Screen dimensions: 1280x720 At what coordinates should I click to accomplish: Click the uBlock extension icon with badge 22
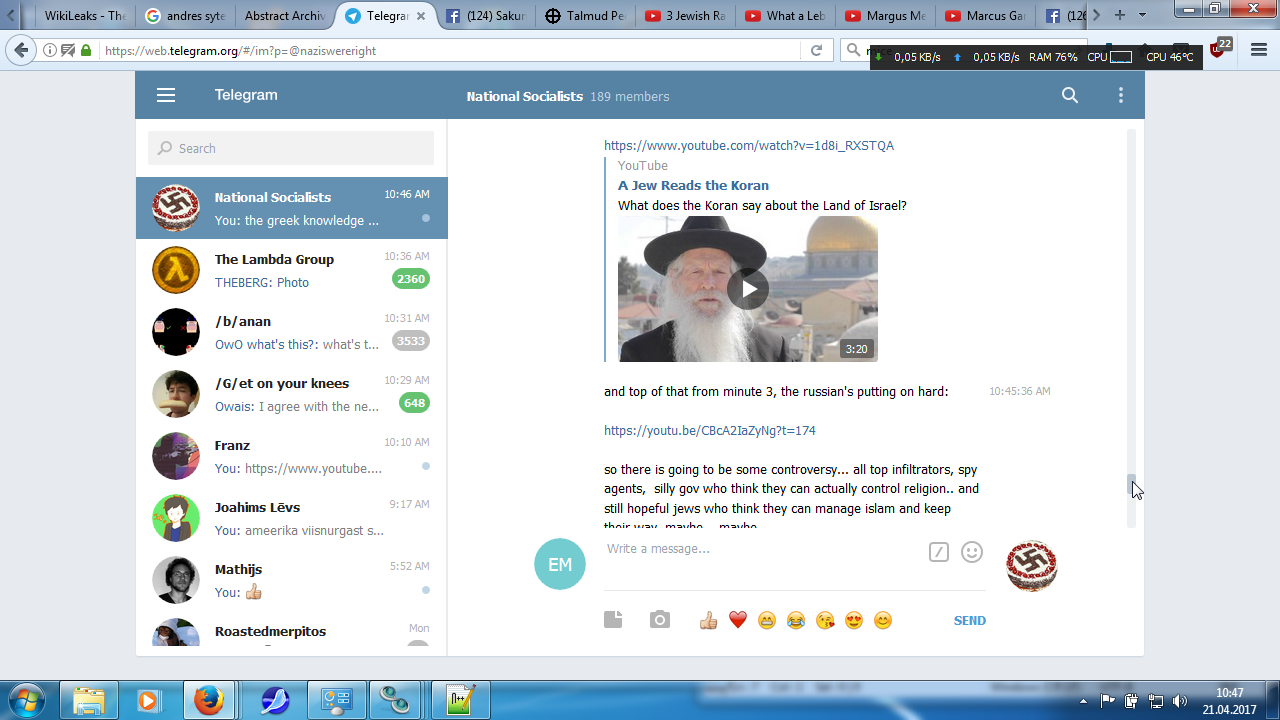(1219, 48)
